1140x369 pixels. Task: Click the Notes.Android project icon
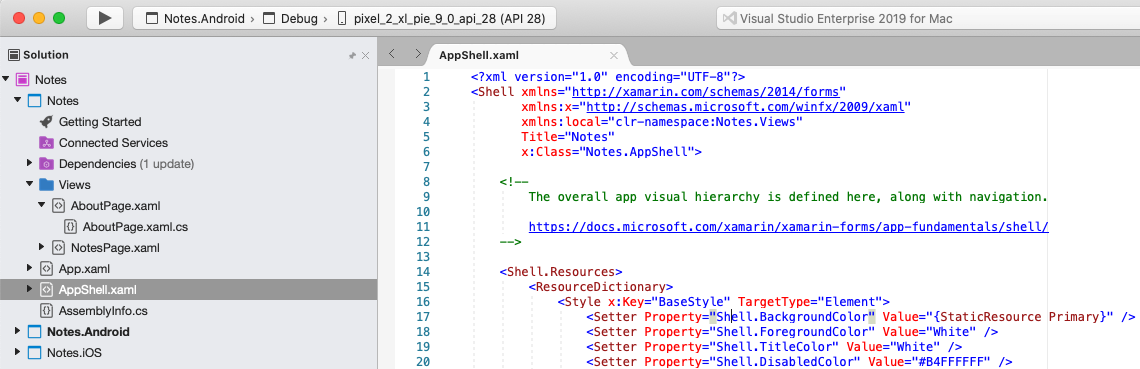click(x=34, y=332)
